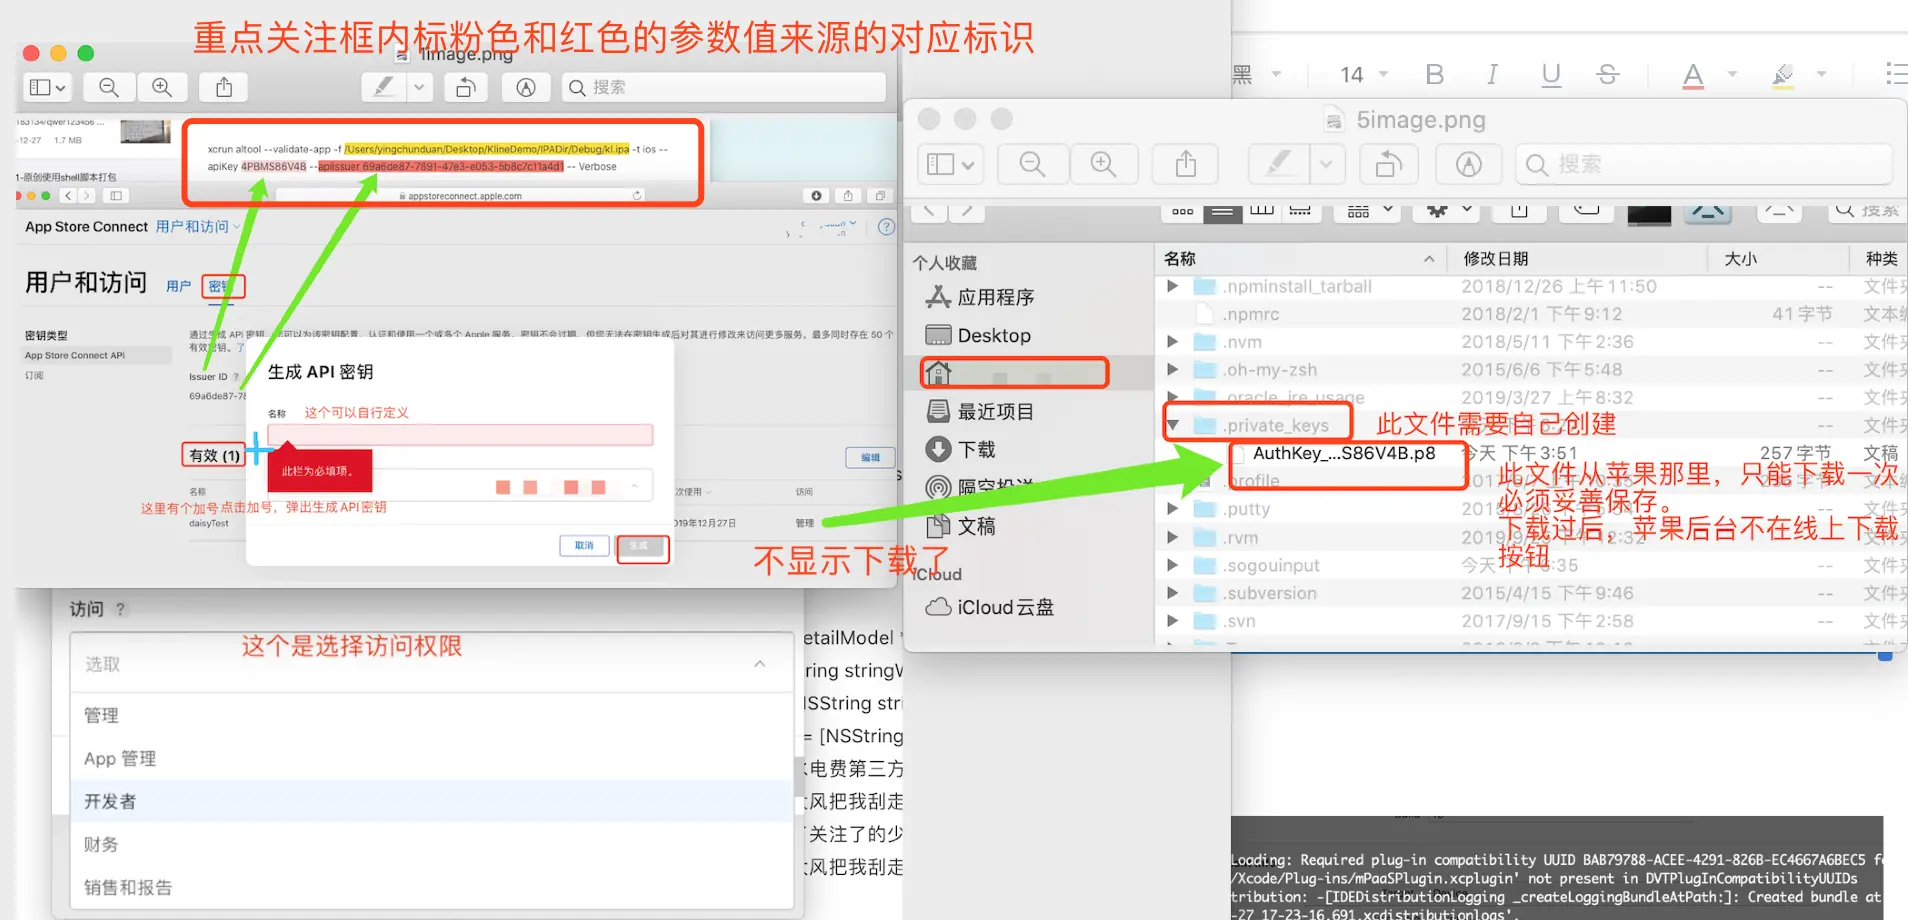Apply italic formatting in the text editor
1908x920 pixels.
pos(1492,74)
